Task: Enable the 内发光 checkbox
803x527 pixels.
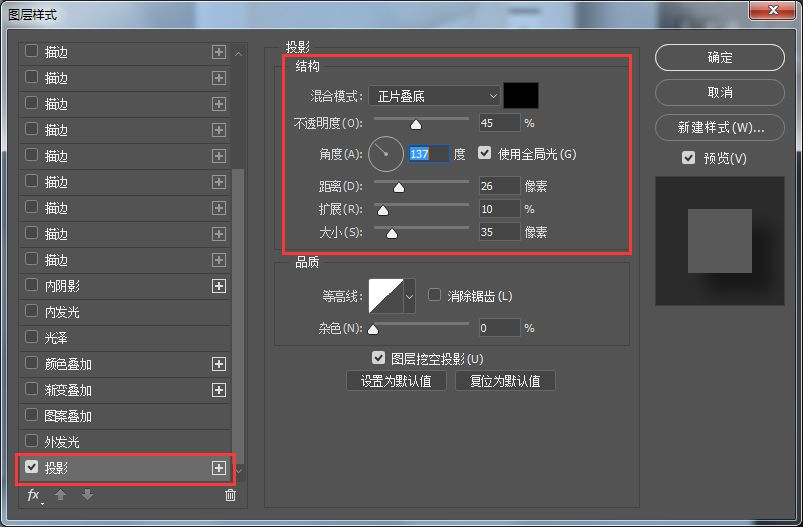Action: 32,311
